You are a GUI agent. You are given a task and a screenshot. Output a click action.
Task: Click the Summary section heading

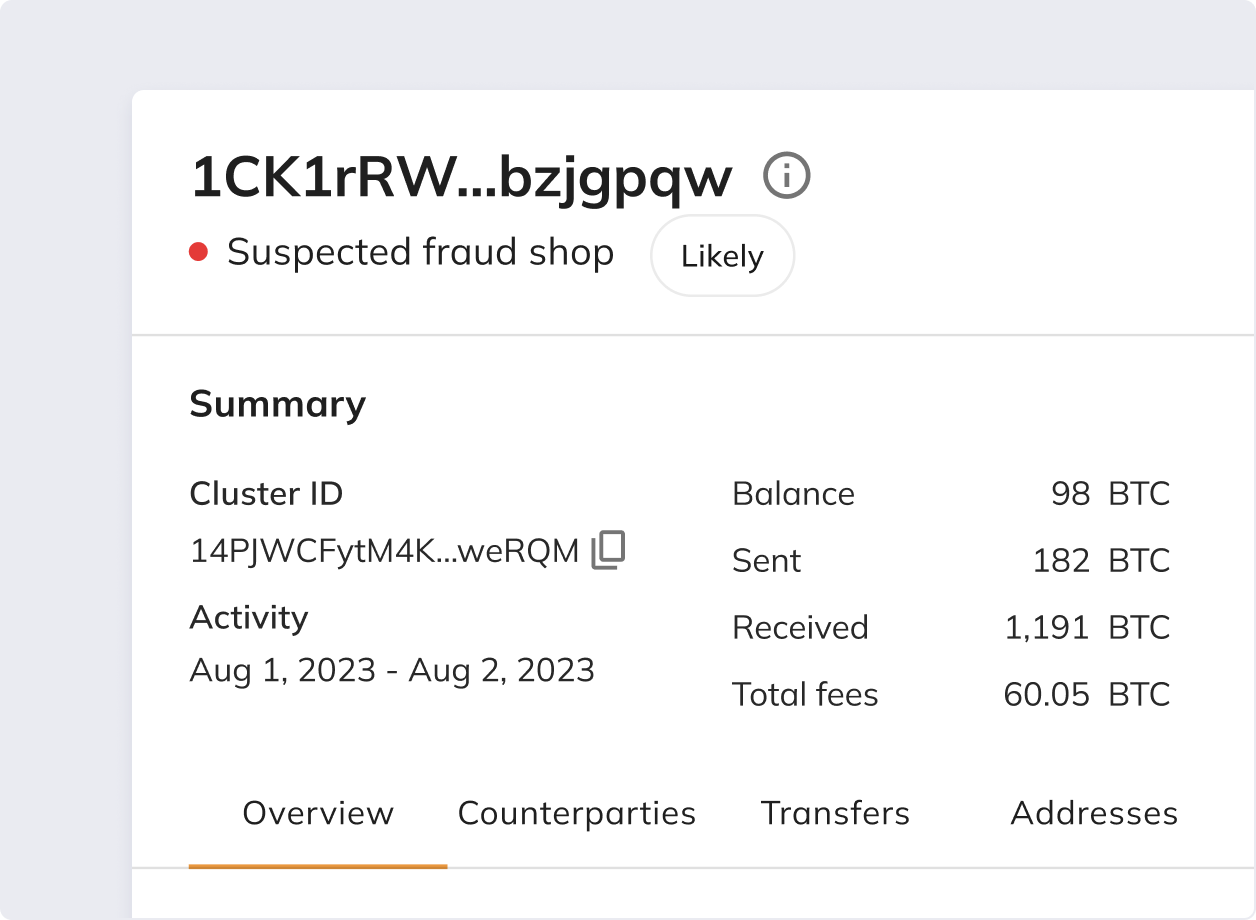[x=277, y=404]
